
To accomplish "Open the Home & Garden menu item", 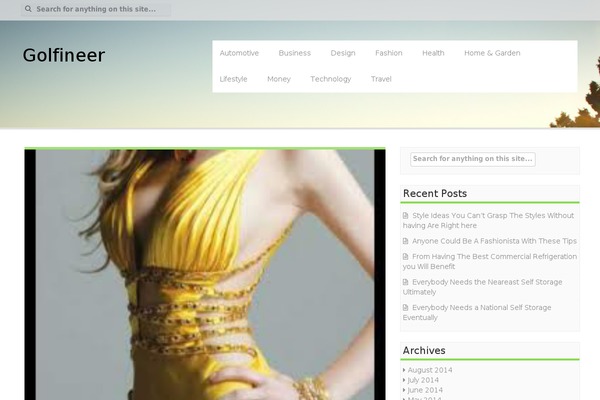I will tap(492, 53).
